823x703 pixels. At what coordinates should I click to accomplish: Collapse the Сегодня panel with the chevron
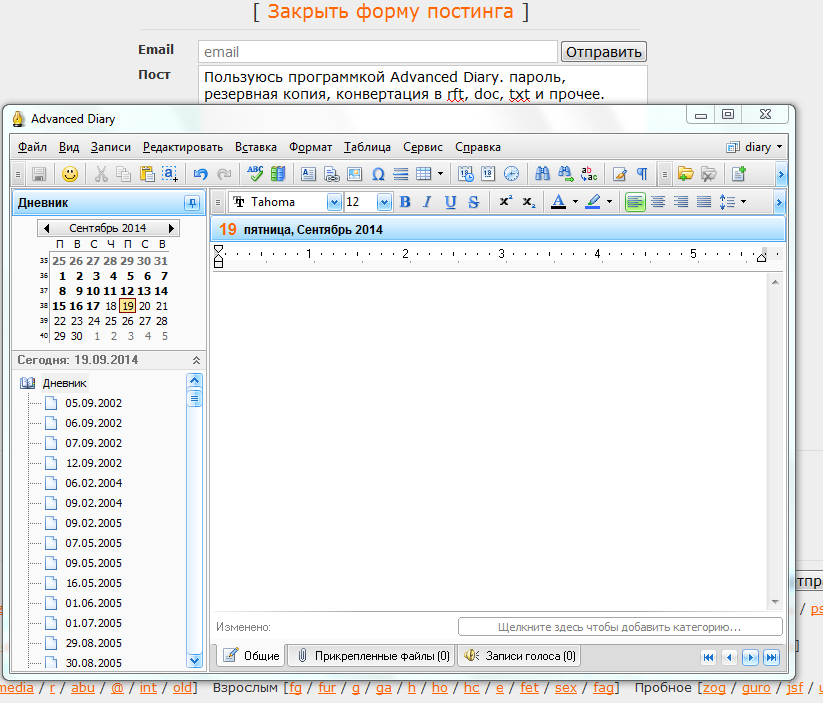[196, 360]
